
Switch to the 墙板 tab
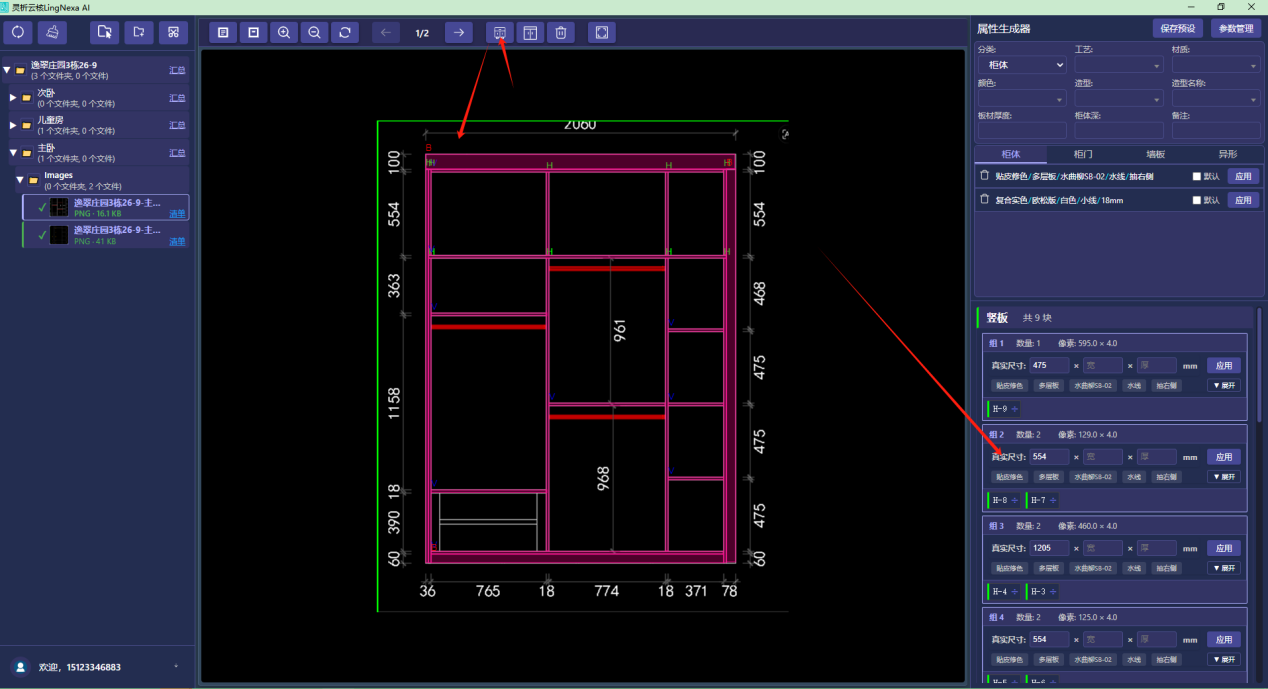1155,154
